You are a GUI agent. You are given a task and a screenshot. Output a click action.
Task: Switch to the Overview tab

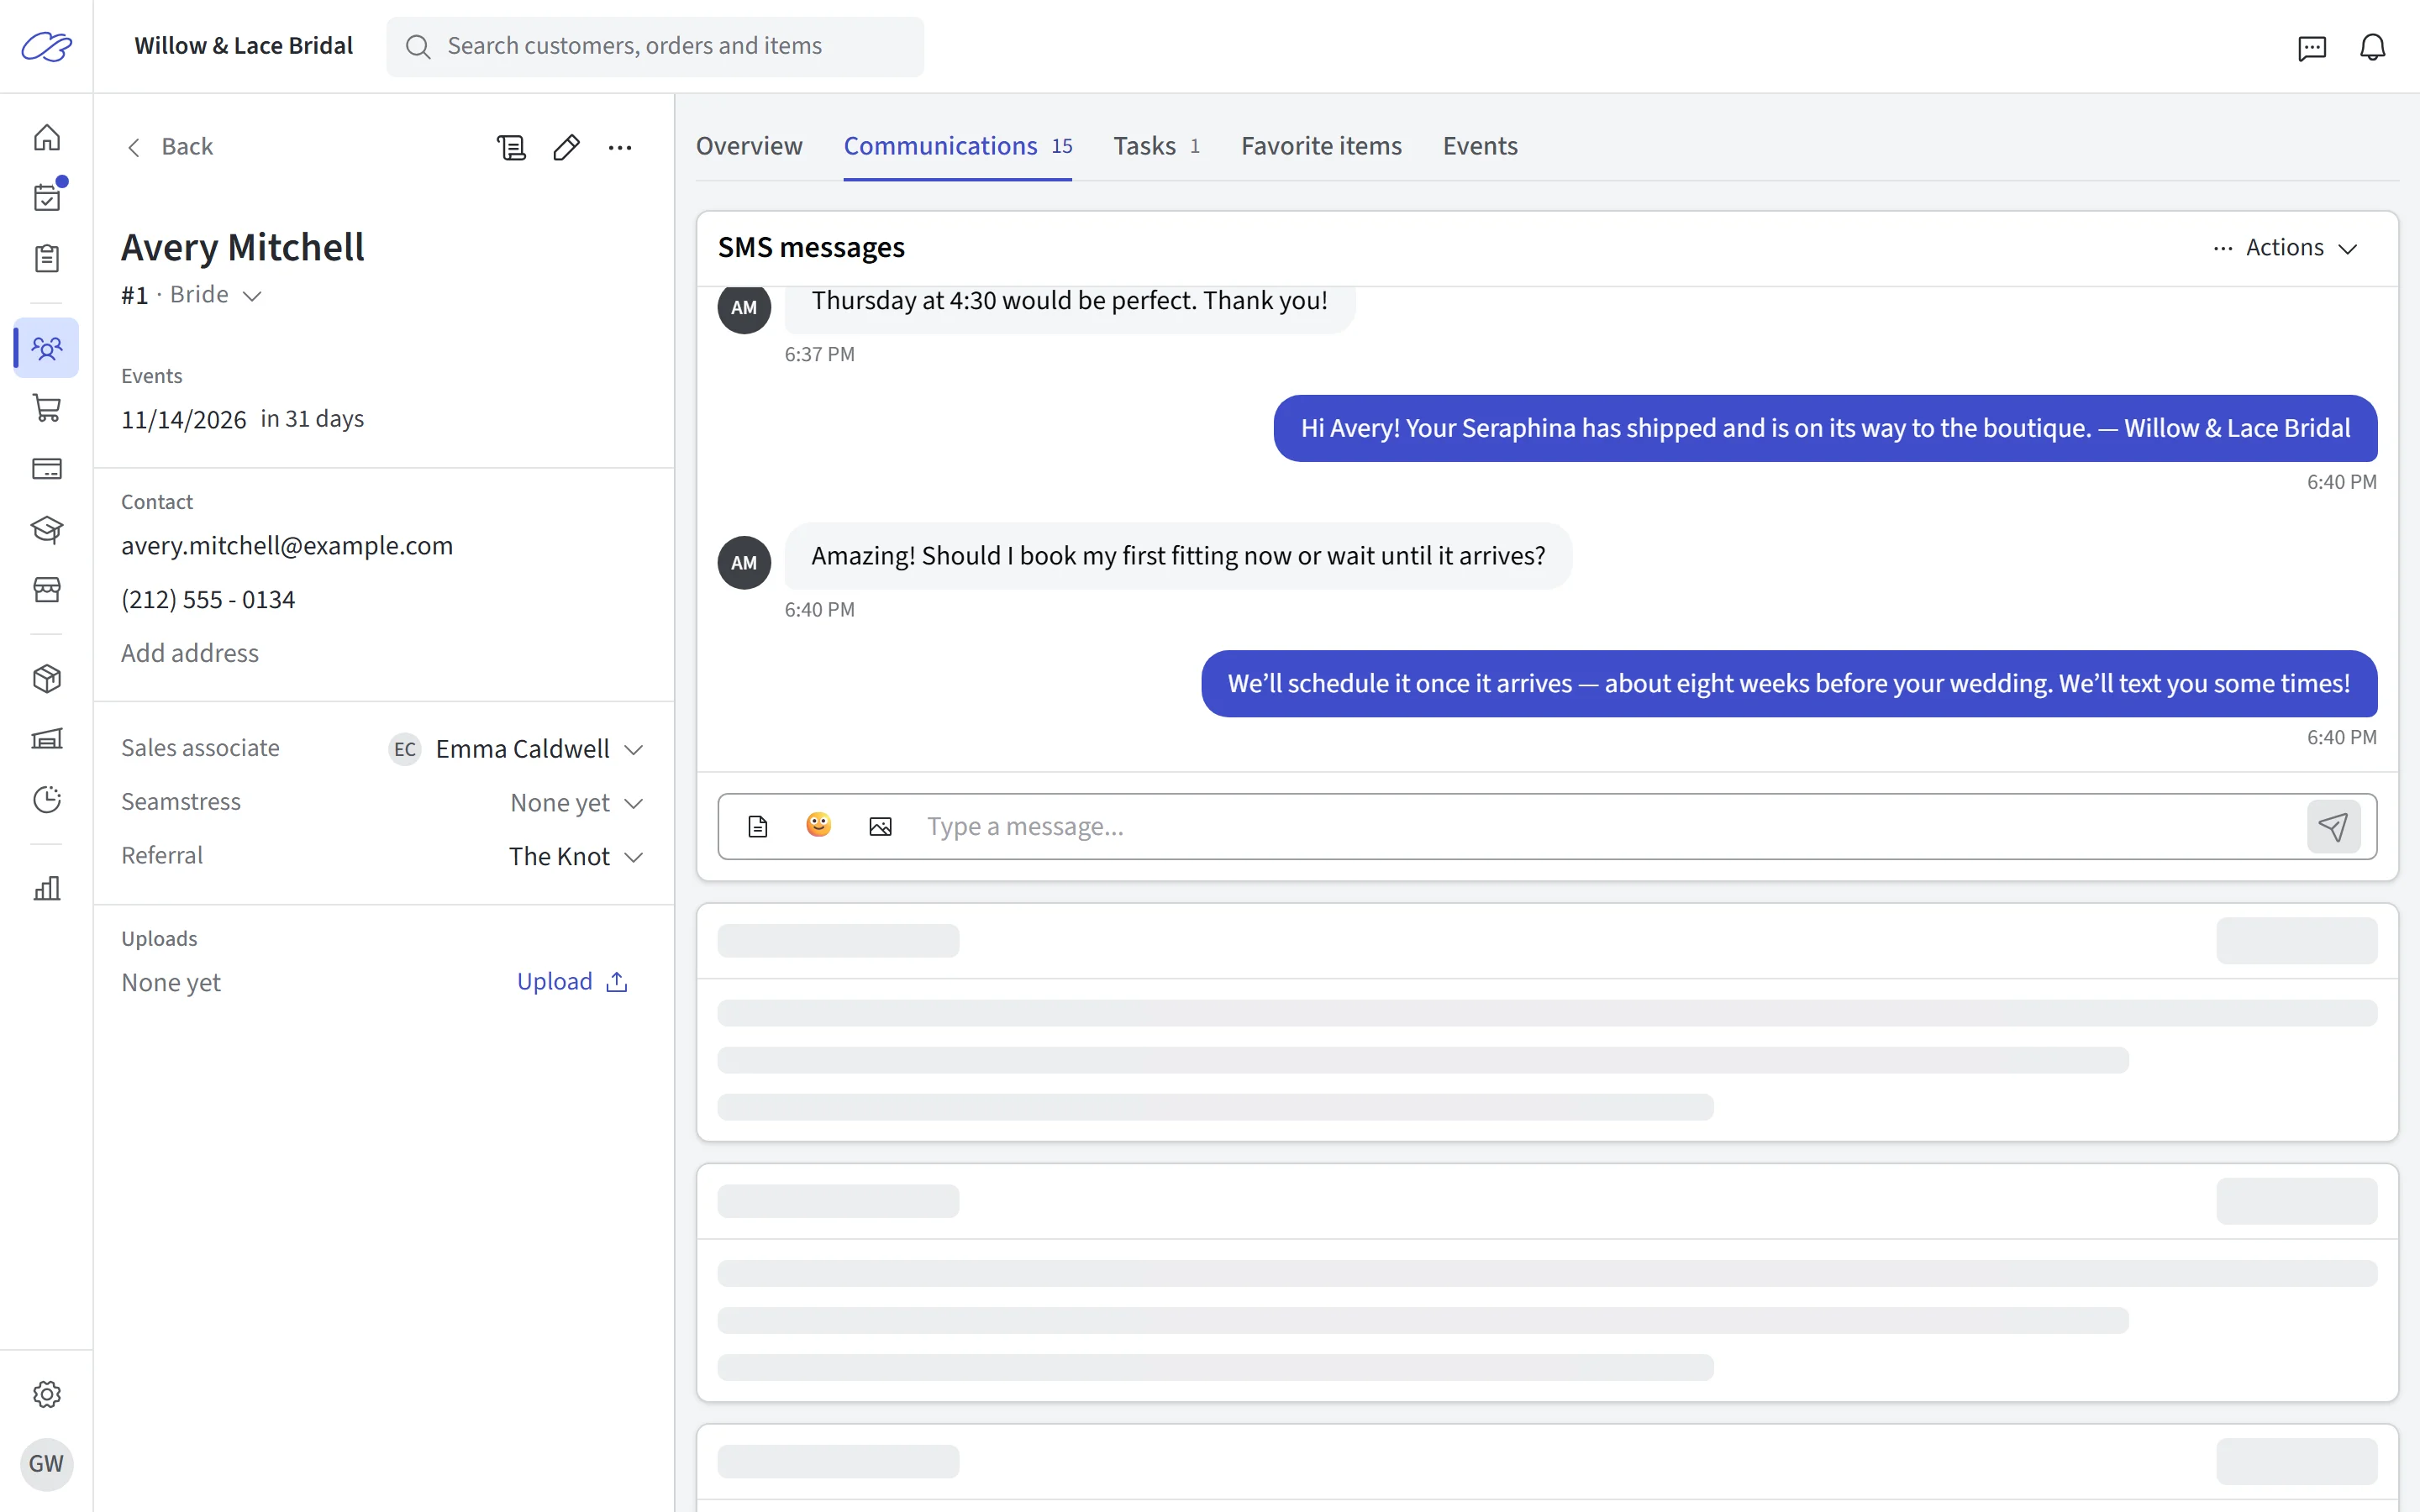(x=749, y=146)
